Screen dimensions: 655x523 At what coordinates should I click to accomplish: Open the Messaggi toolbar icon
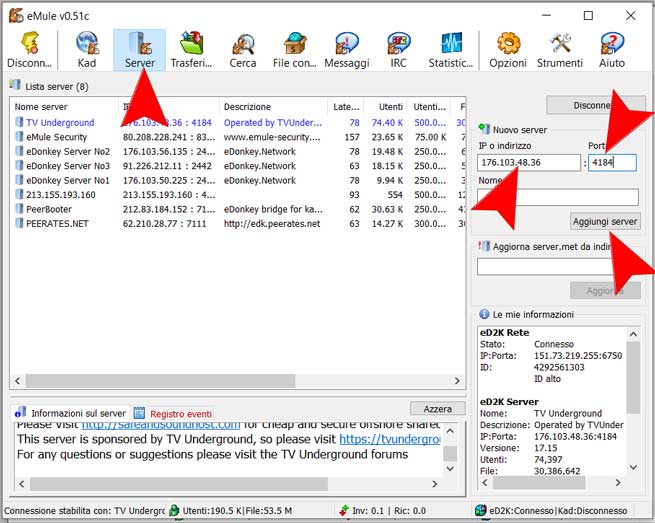pos(347,43)
